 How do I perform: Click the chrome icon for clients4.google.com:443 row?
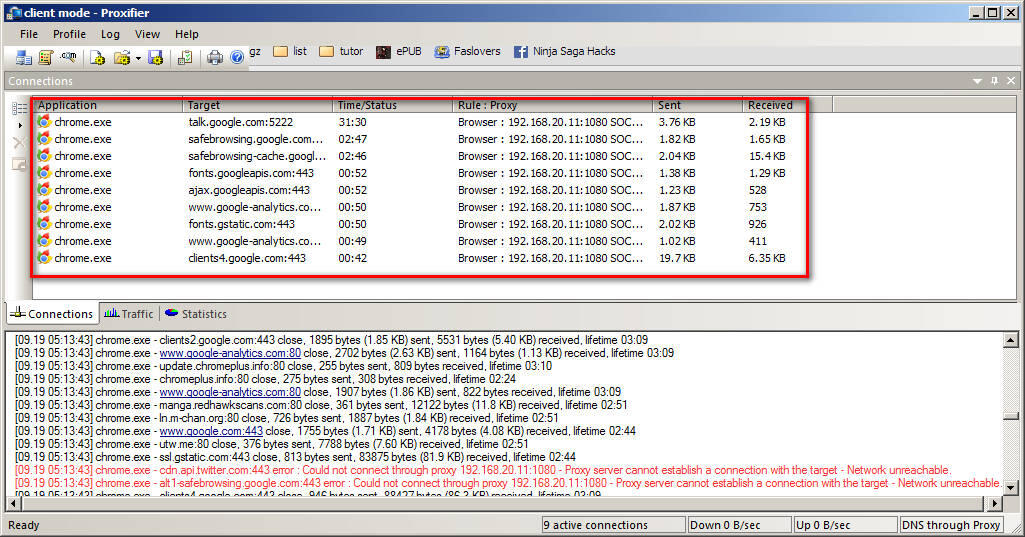pos(44,258)
